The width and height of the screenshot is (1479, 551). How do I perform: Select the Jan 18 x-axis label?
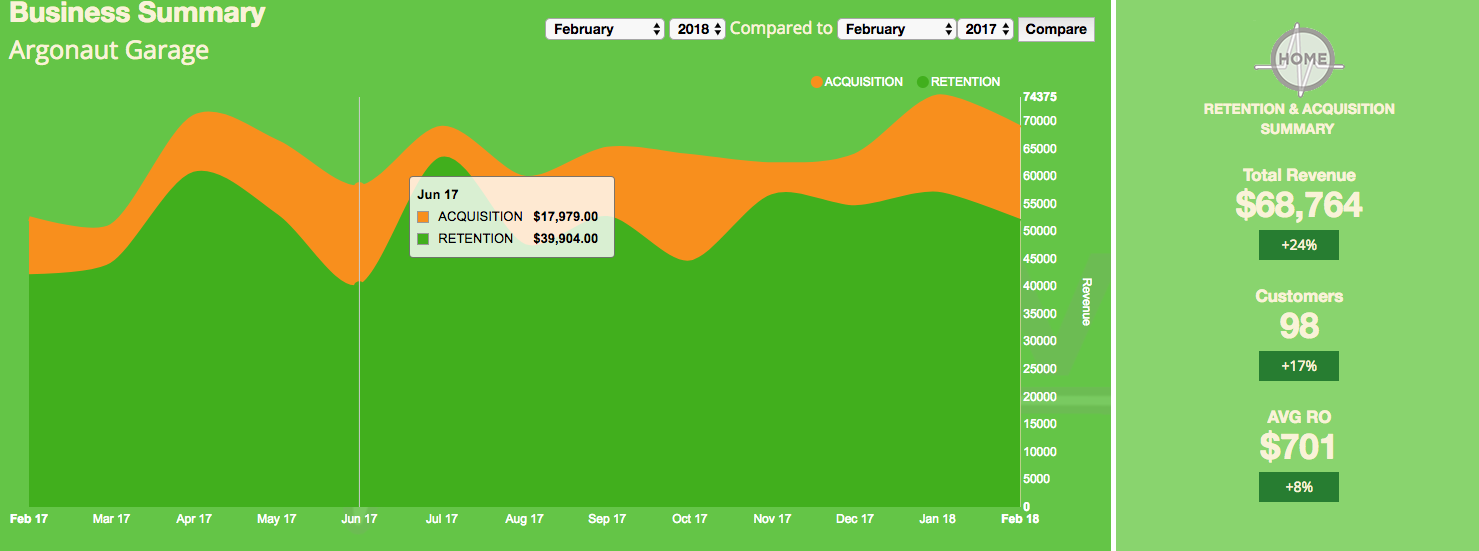tap(937, 519)
